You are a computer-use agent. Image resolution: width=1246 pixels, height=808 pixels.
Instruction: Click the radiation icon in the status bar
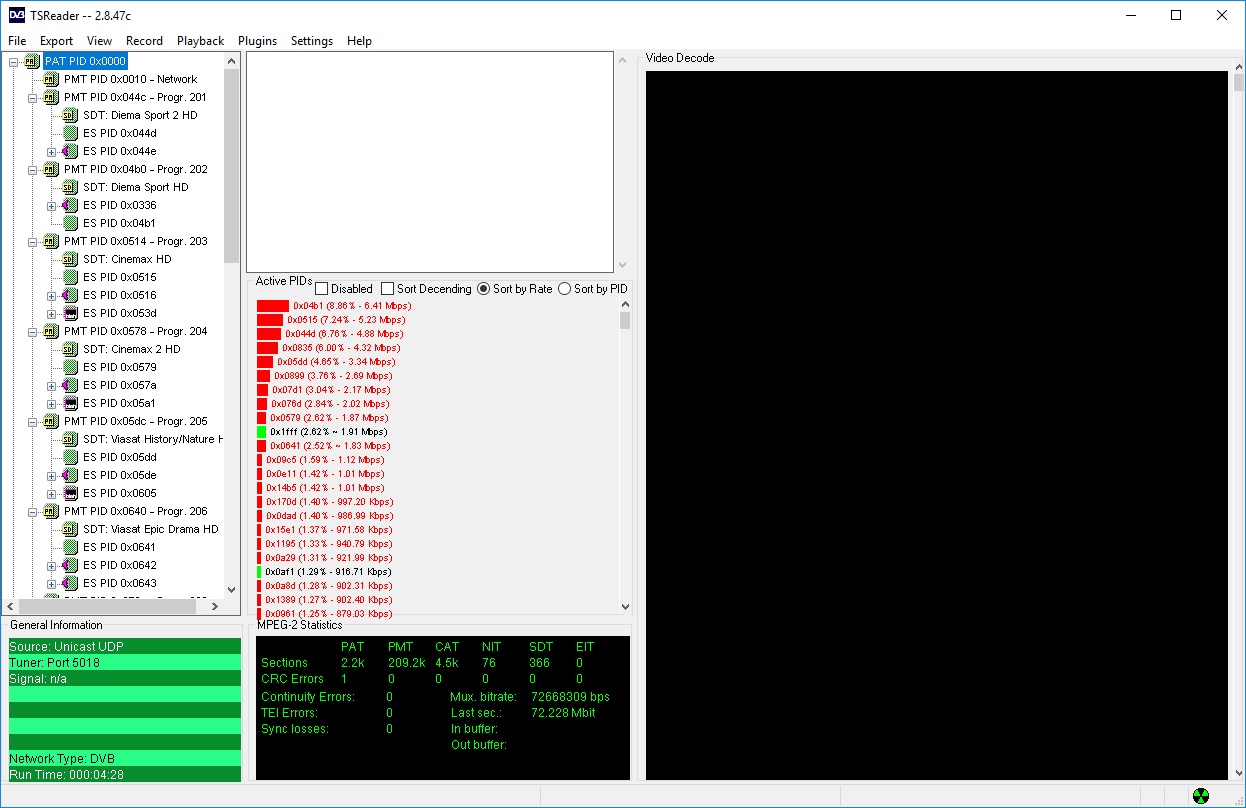coord(1201,796)
